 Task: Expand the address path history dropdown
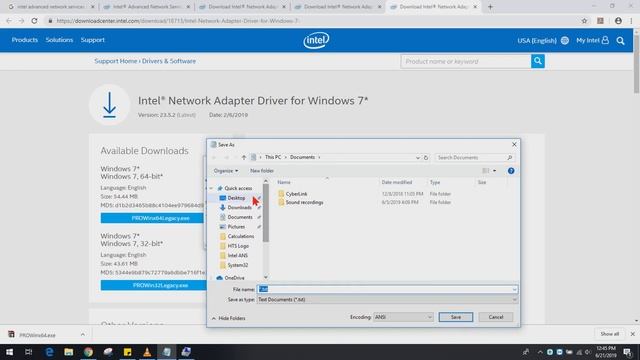[418, 158]
